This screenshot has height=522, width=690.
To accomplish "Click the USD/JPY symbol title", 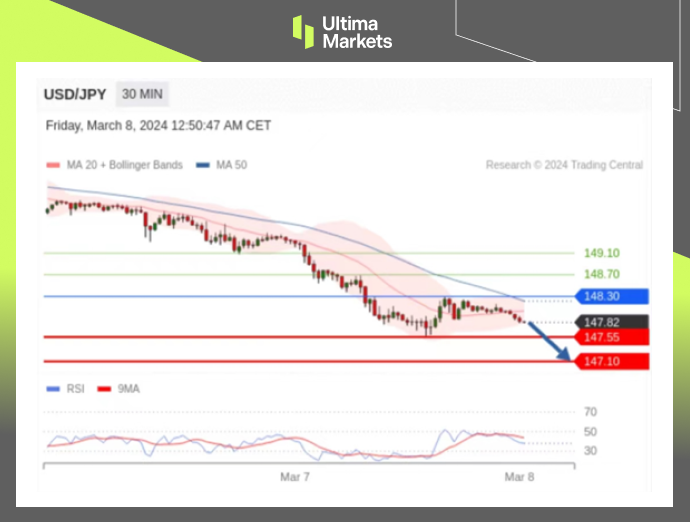I will (x=75, y=95).
